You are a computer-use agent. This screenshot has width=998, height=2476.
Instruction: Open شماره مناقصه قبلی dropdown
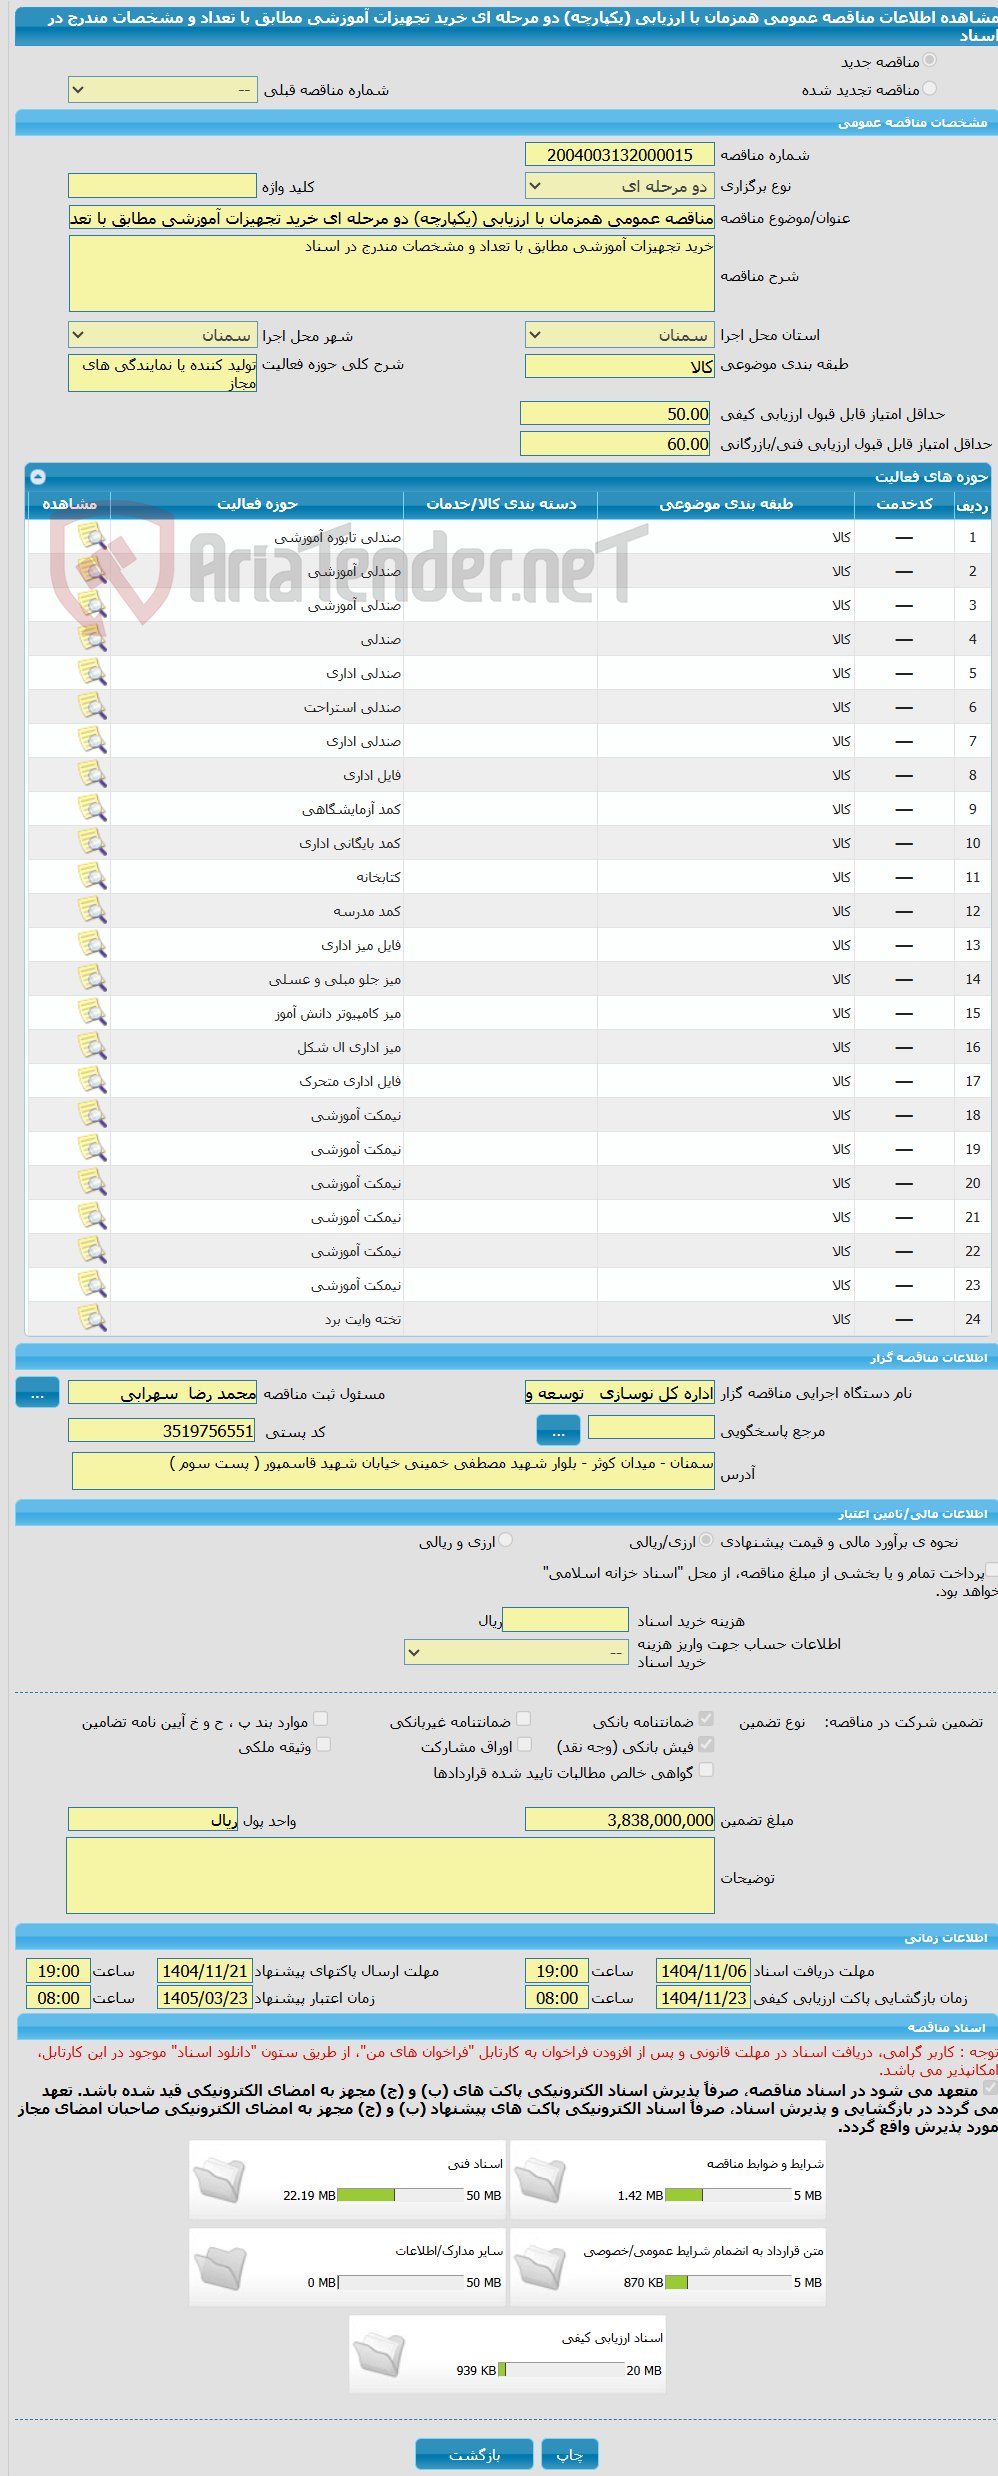pyautogui.click(x=163, y=90)
